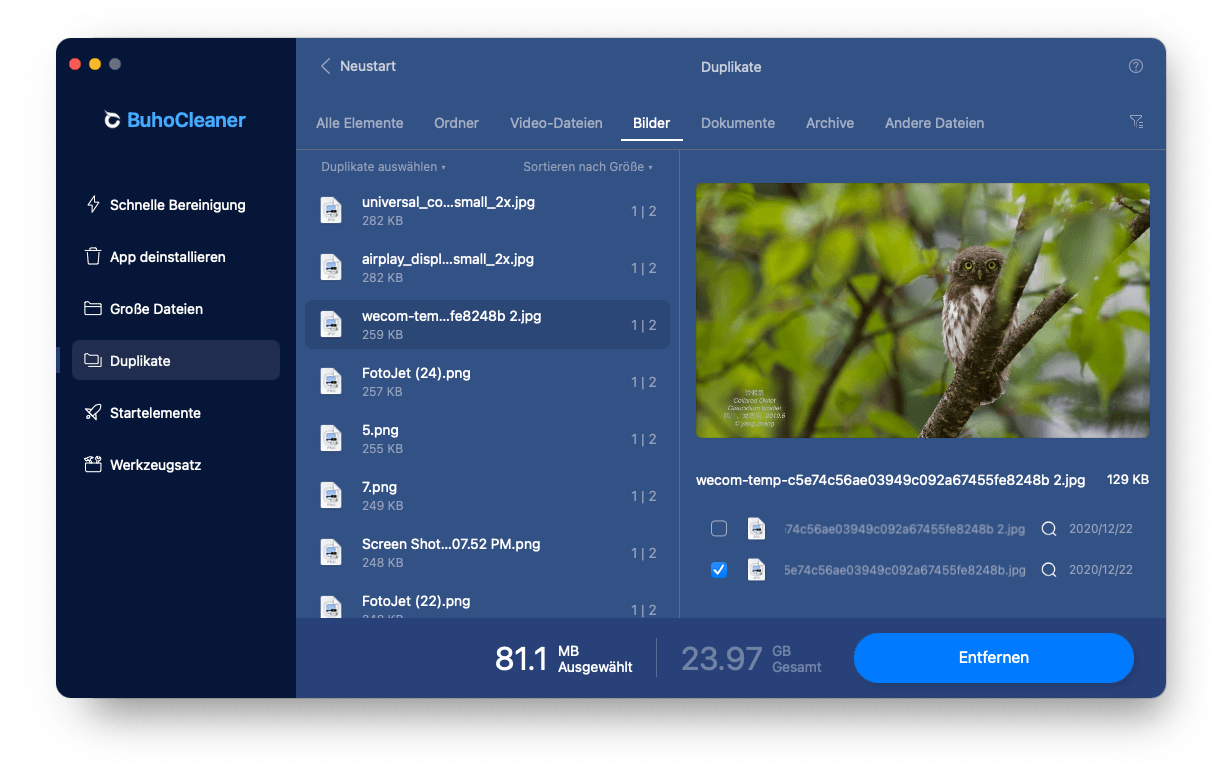Reveal the '2.jpg' copy with magnifier icon
1222x772 pixels.
[1049, 529]
